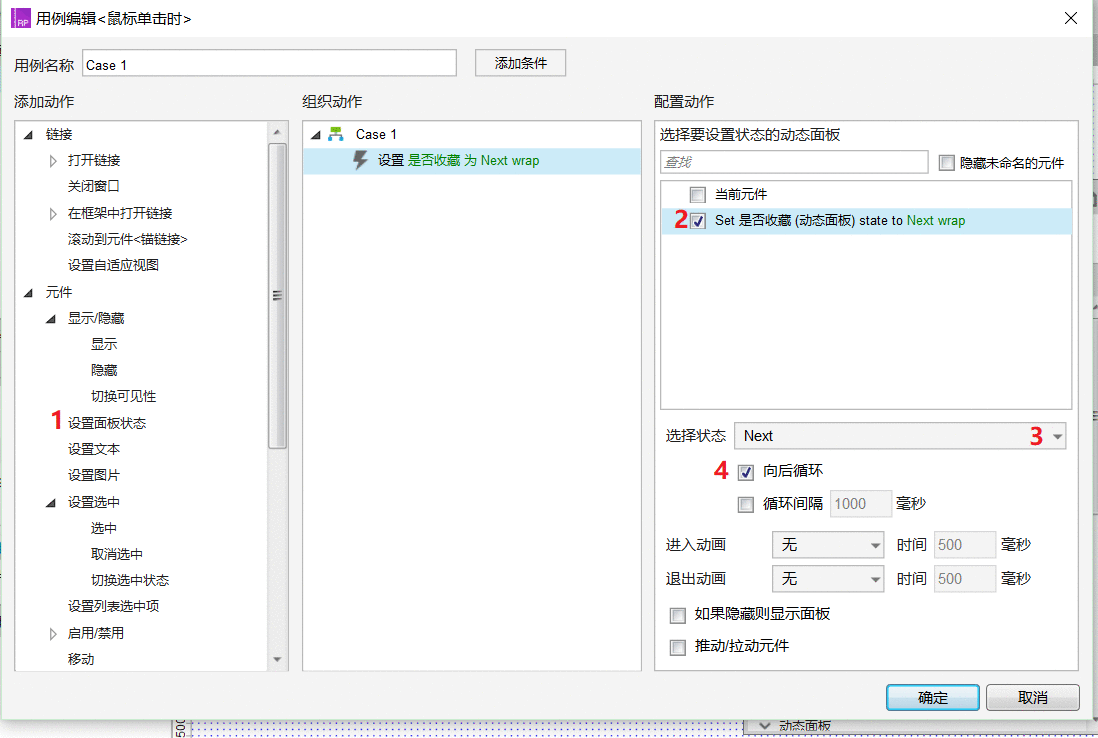1098x738 pixels.
Task: Collapse the 元件 tree group
Action: point(29,293)
